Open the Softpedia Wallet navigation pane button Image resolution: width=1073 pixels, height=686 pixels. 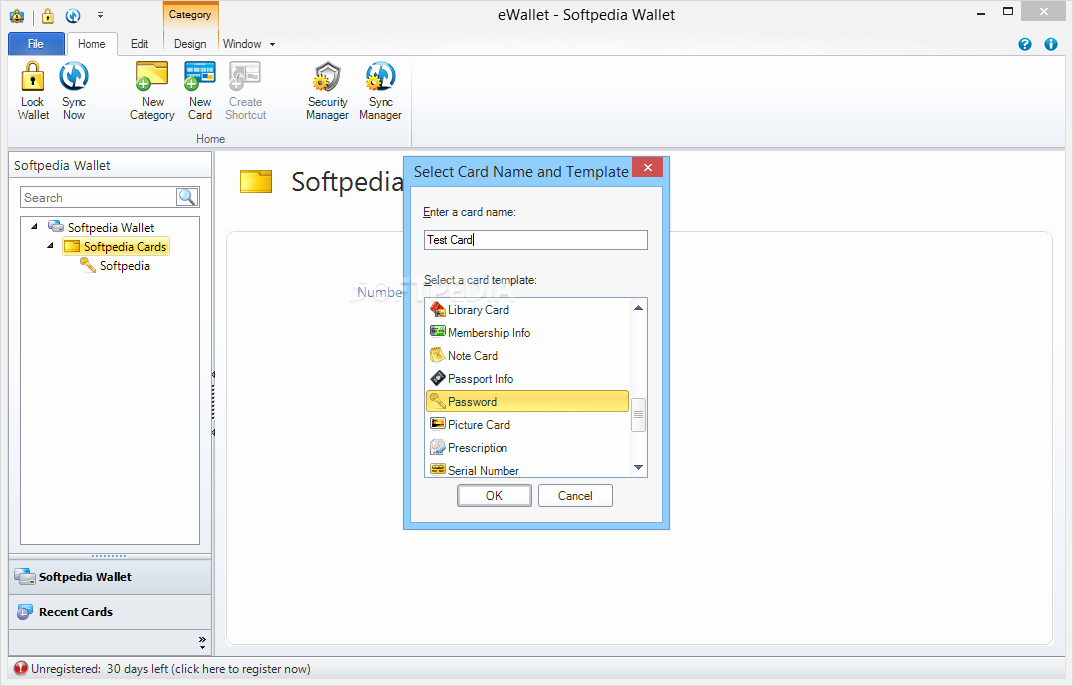(x=109, y=576)
